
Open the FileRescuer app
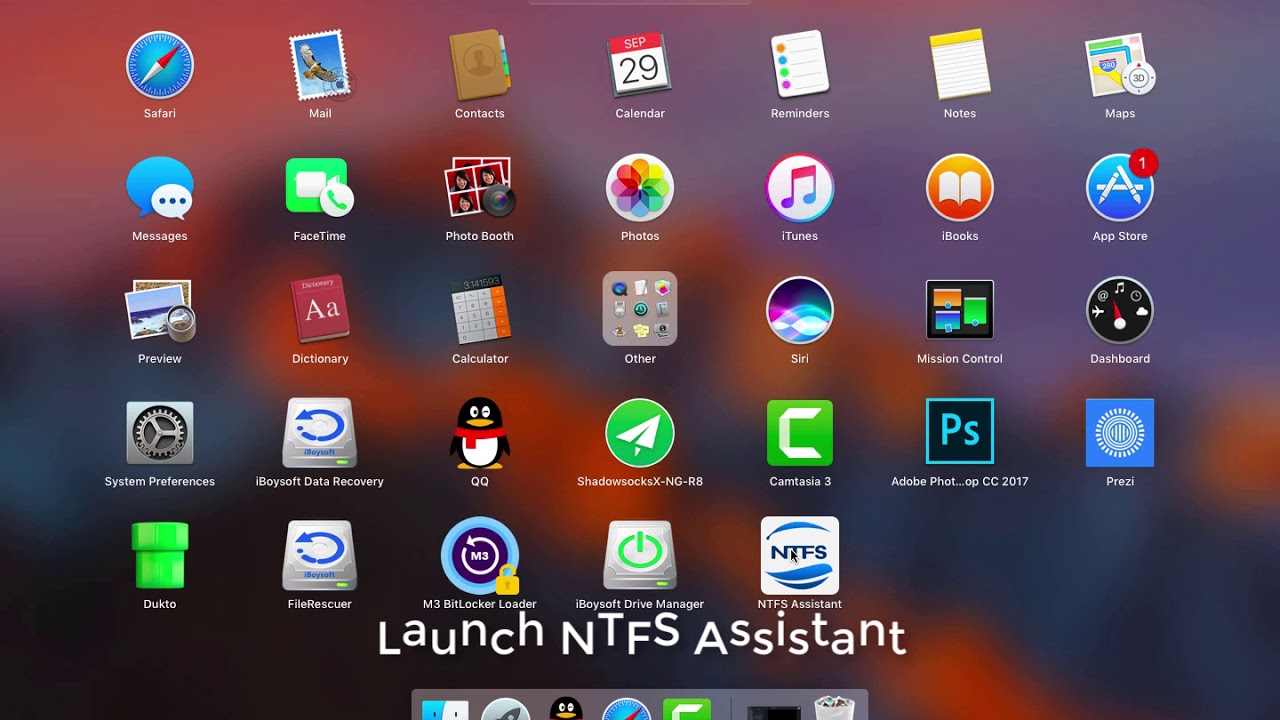click(x=320, y=556)
